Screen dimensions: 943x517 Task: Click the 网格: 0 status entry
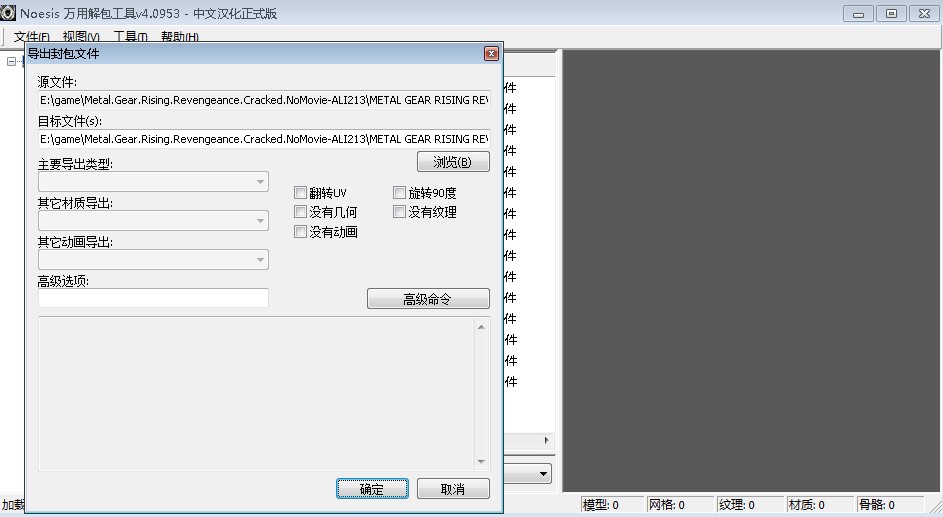678,505
